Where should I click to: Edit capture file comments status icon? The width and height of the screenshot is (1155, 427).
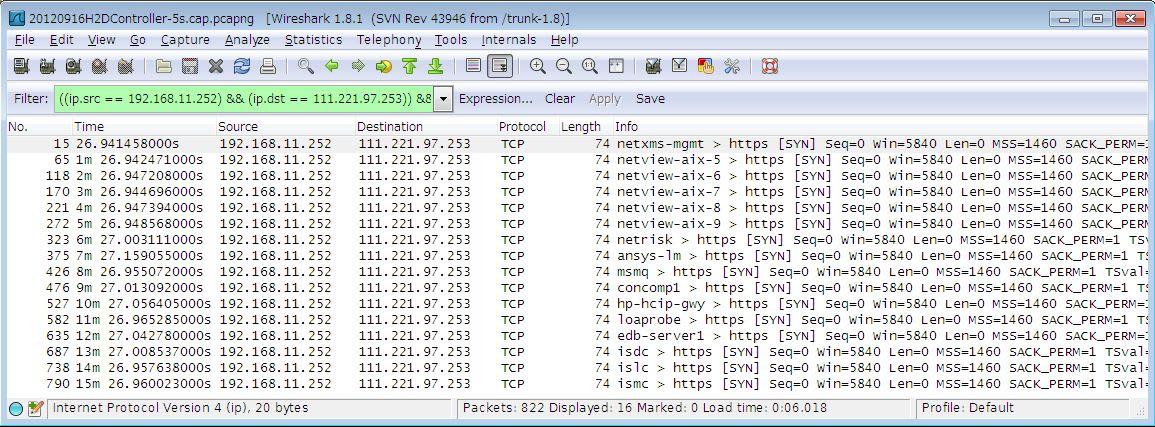pyautogui.click(x=35, y=409)
